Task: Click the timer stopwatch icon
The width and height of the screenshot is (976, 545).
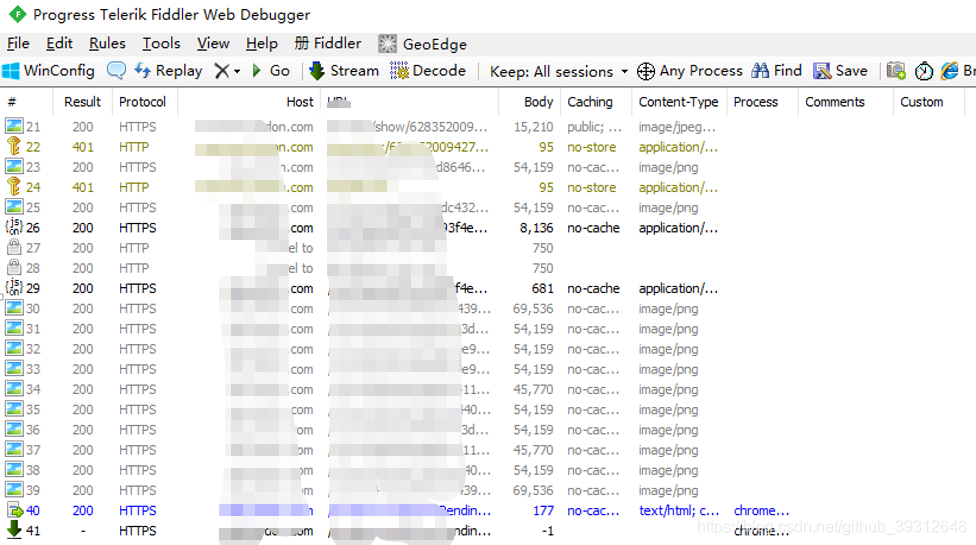Action: point(924,71)
